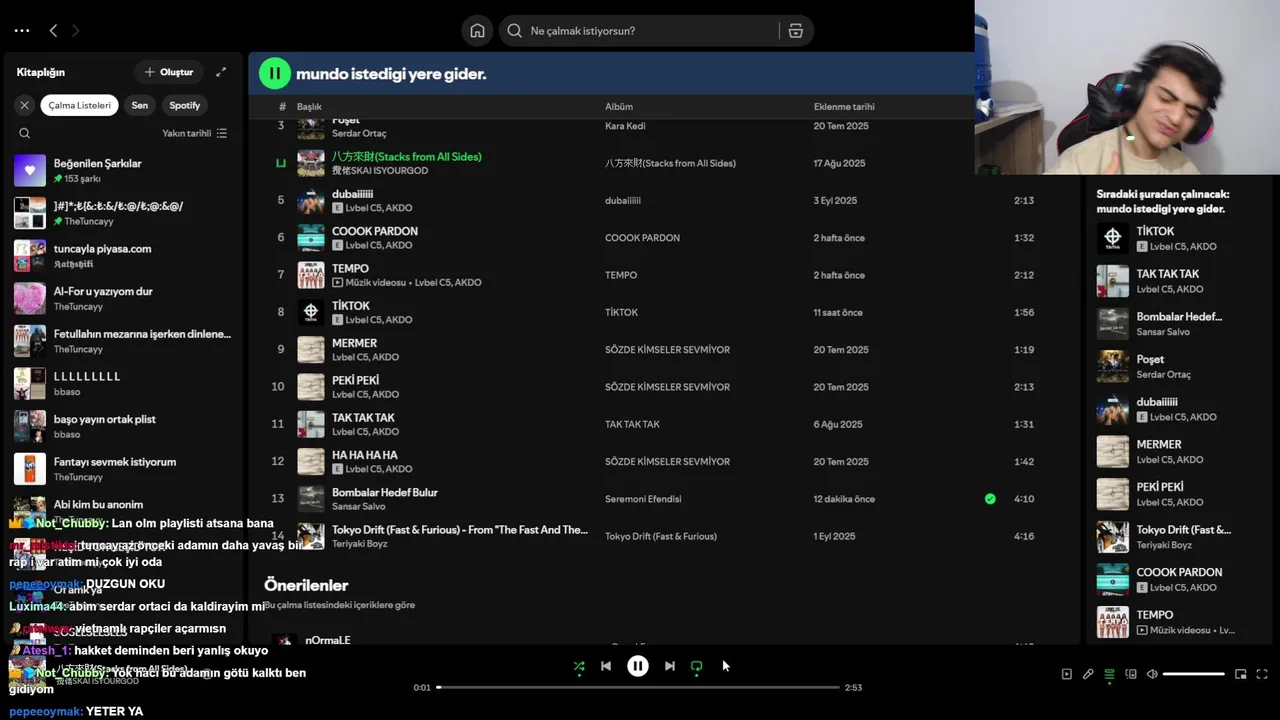This screenshot has width=1280, height=720.
Task: Search within the library with magnifier icon
Action: tap(25, 133)
